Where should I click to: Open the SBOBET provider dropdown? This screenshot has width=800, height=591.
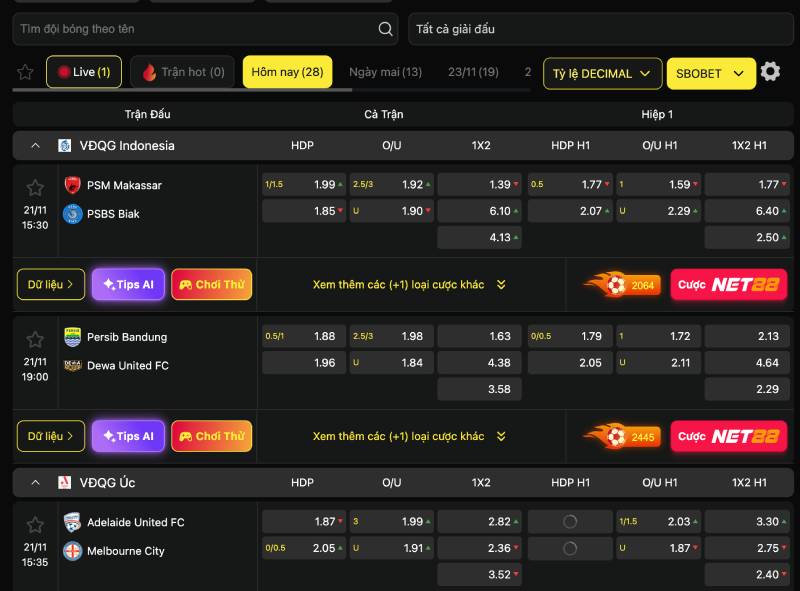point(710,73)
